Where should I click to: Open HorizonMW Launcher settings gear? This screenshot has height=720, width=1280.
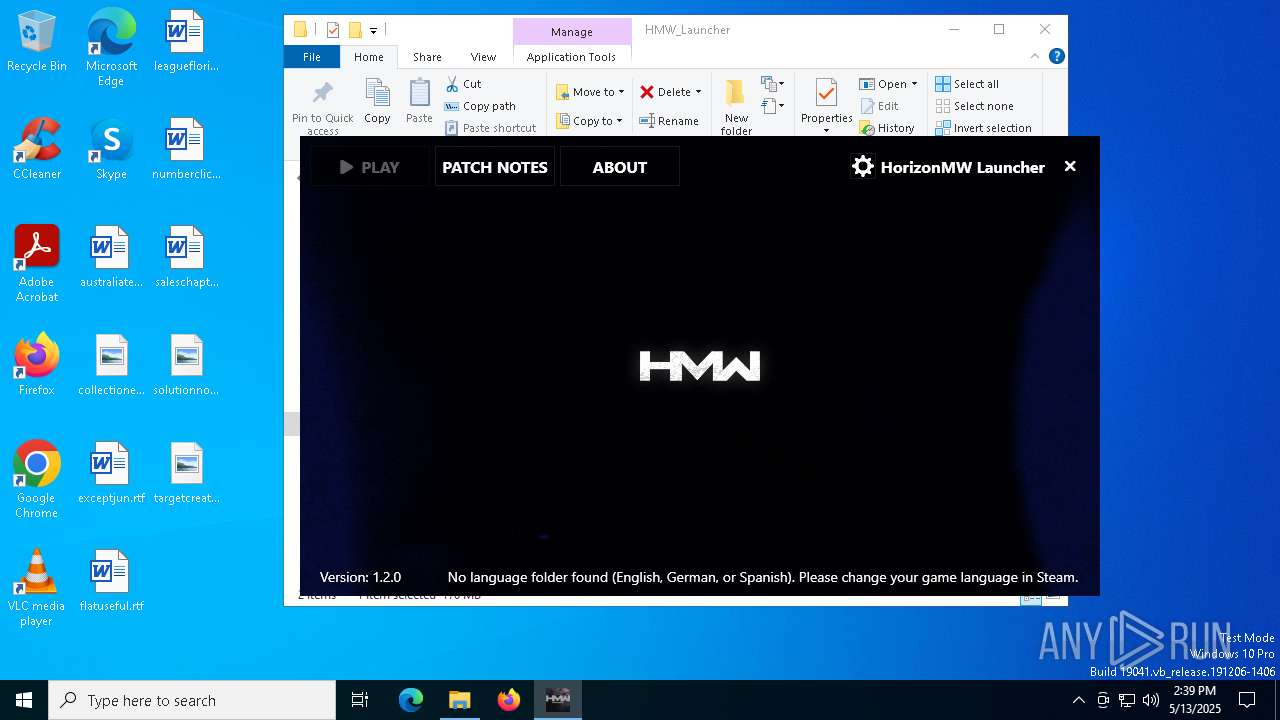point(863,167)
